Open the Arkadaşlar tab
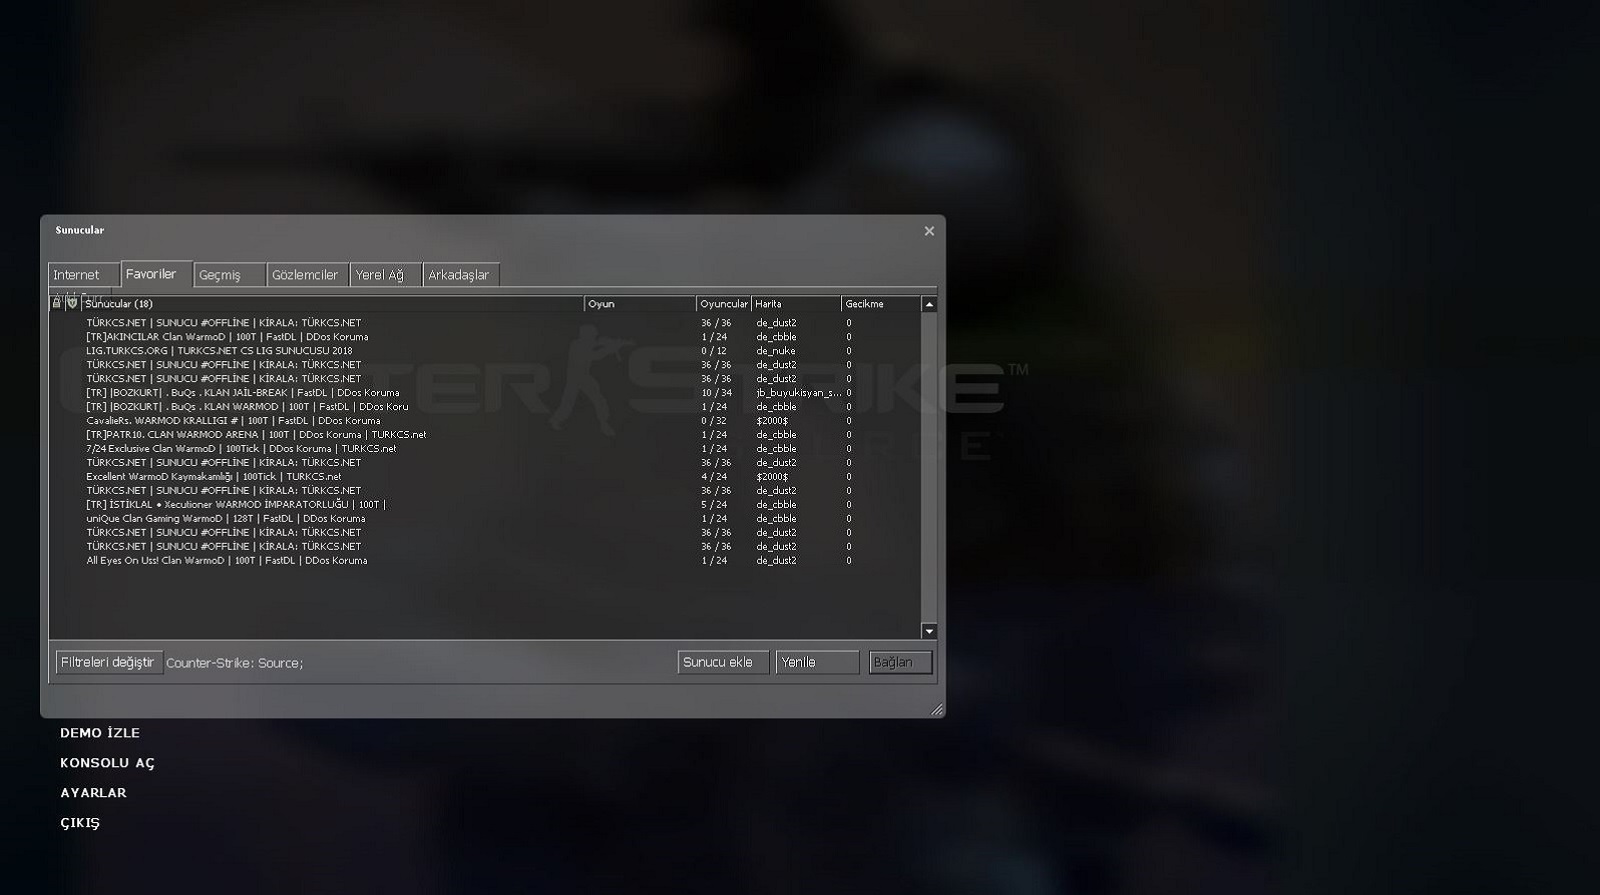Screen dimensions: 1600x895 pyautogui.click(x=459, y=275)
